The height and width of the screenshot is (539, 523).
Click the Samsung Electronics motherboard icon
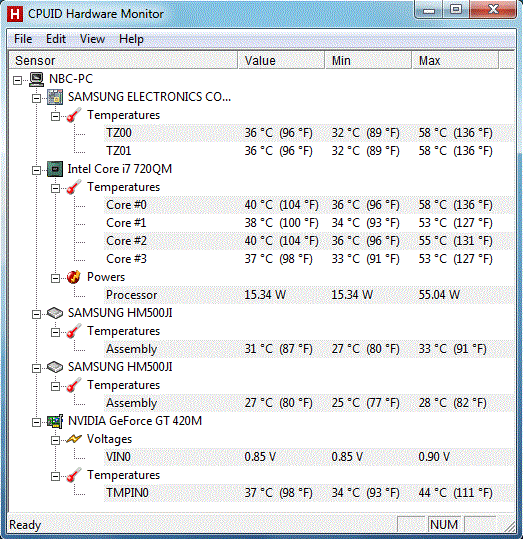[x=55, y=97]
